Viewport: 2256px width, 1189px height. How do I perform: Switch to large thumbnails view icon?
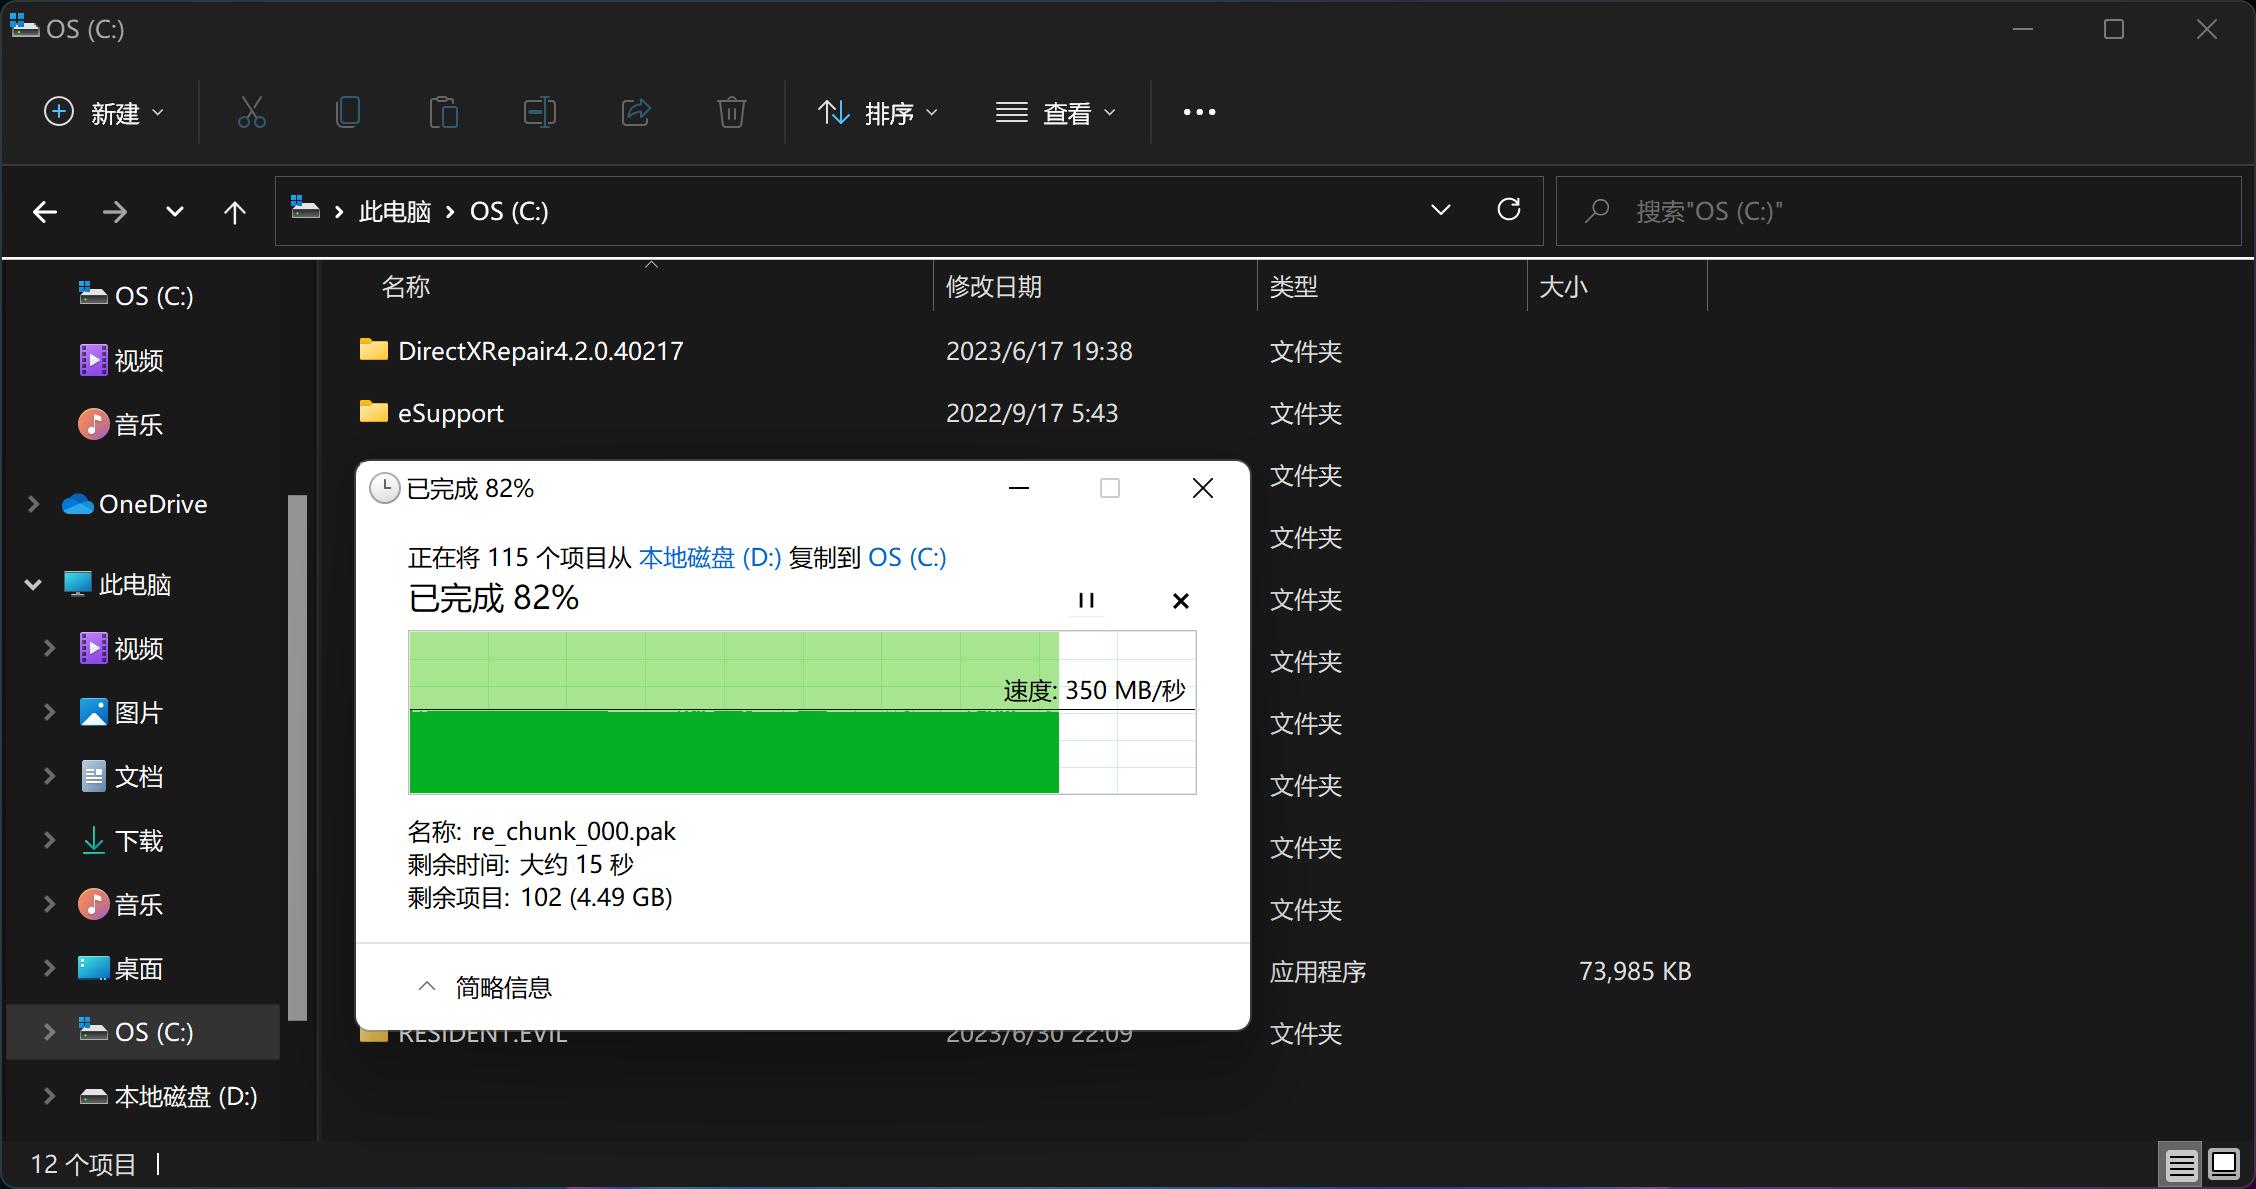pos(2224,1165)
